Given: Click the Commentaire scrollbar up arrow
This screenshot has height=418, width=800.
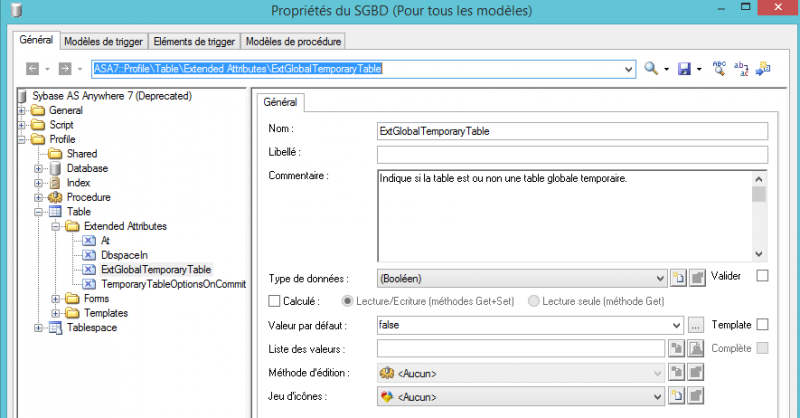Looking at the screenshot, I should coord(759,179).
